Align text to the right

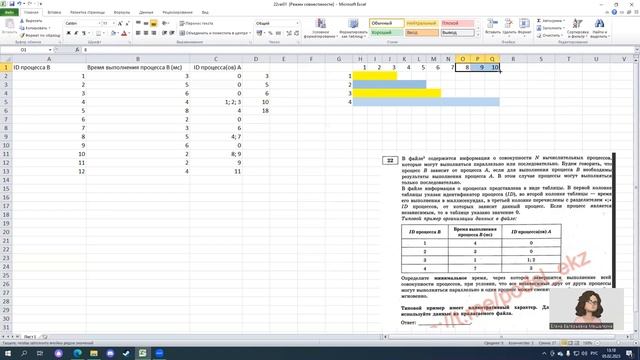[x=153, y=33]
